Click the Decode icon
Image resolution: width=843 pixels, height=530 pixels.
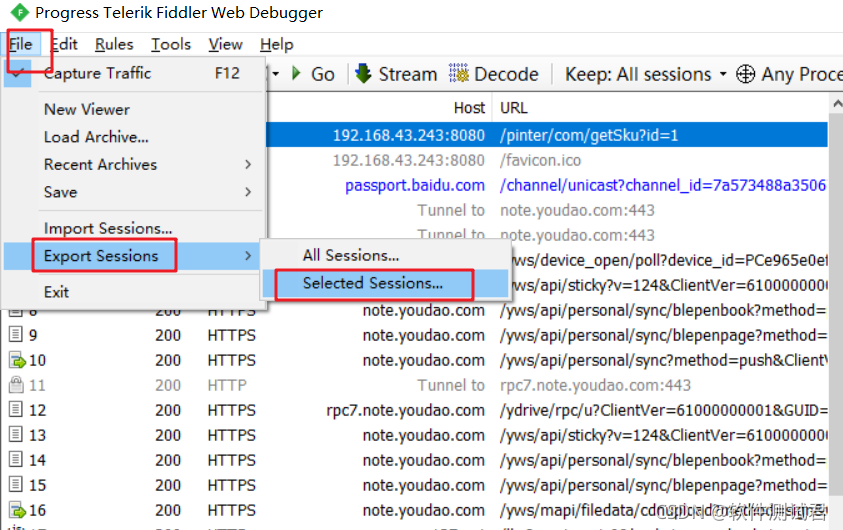pyautogui.click(x=459, y=73)
